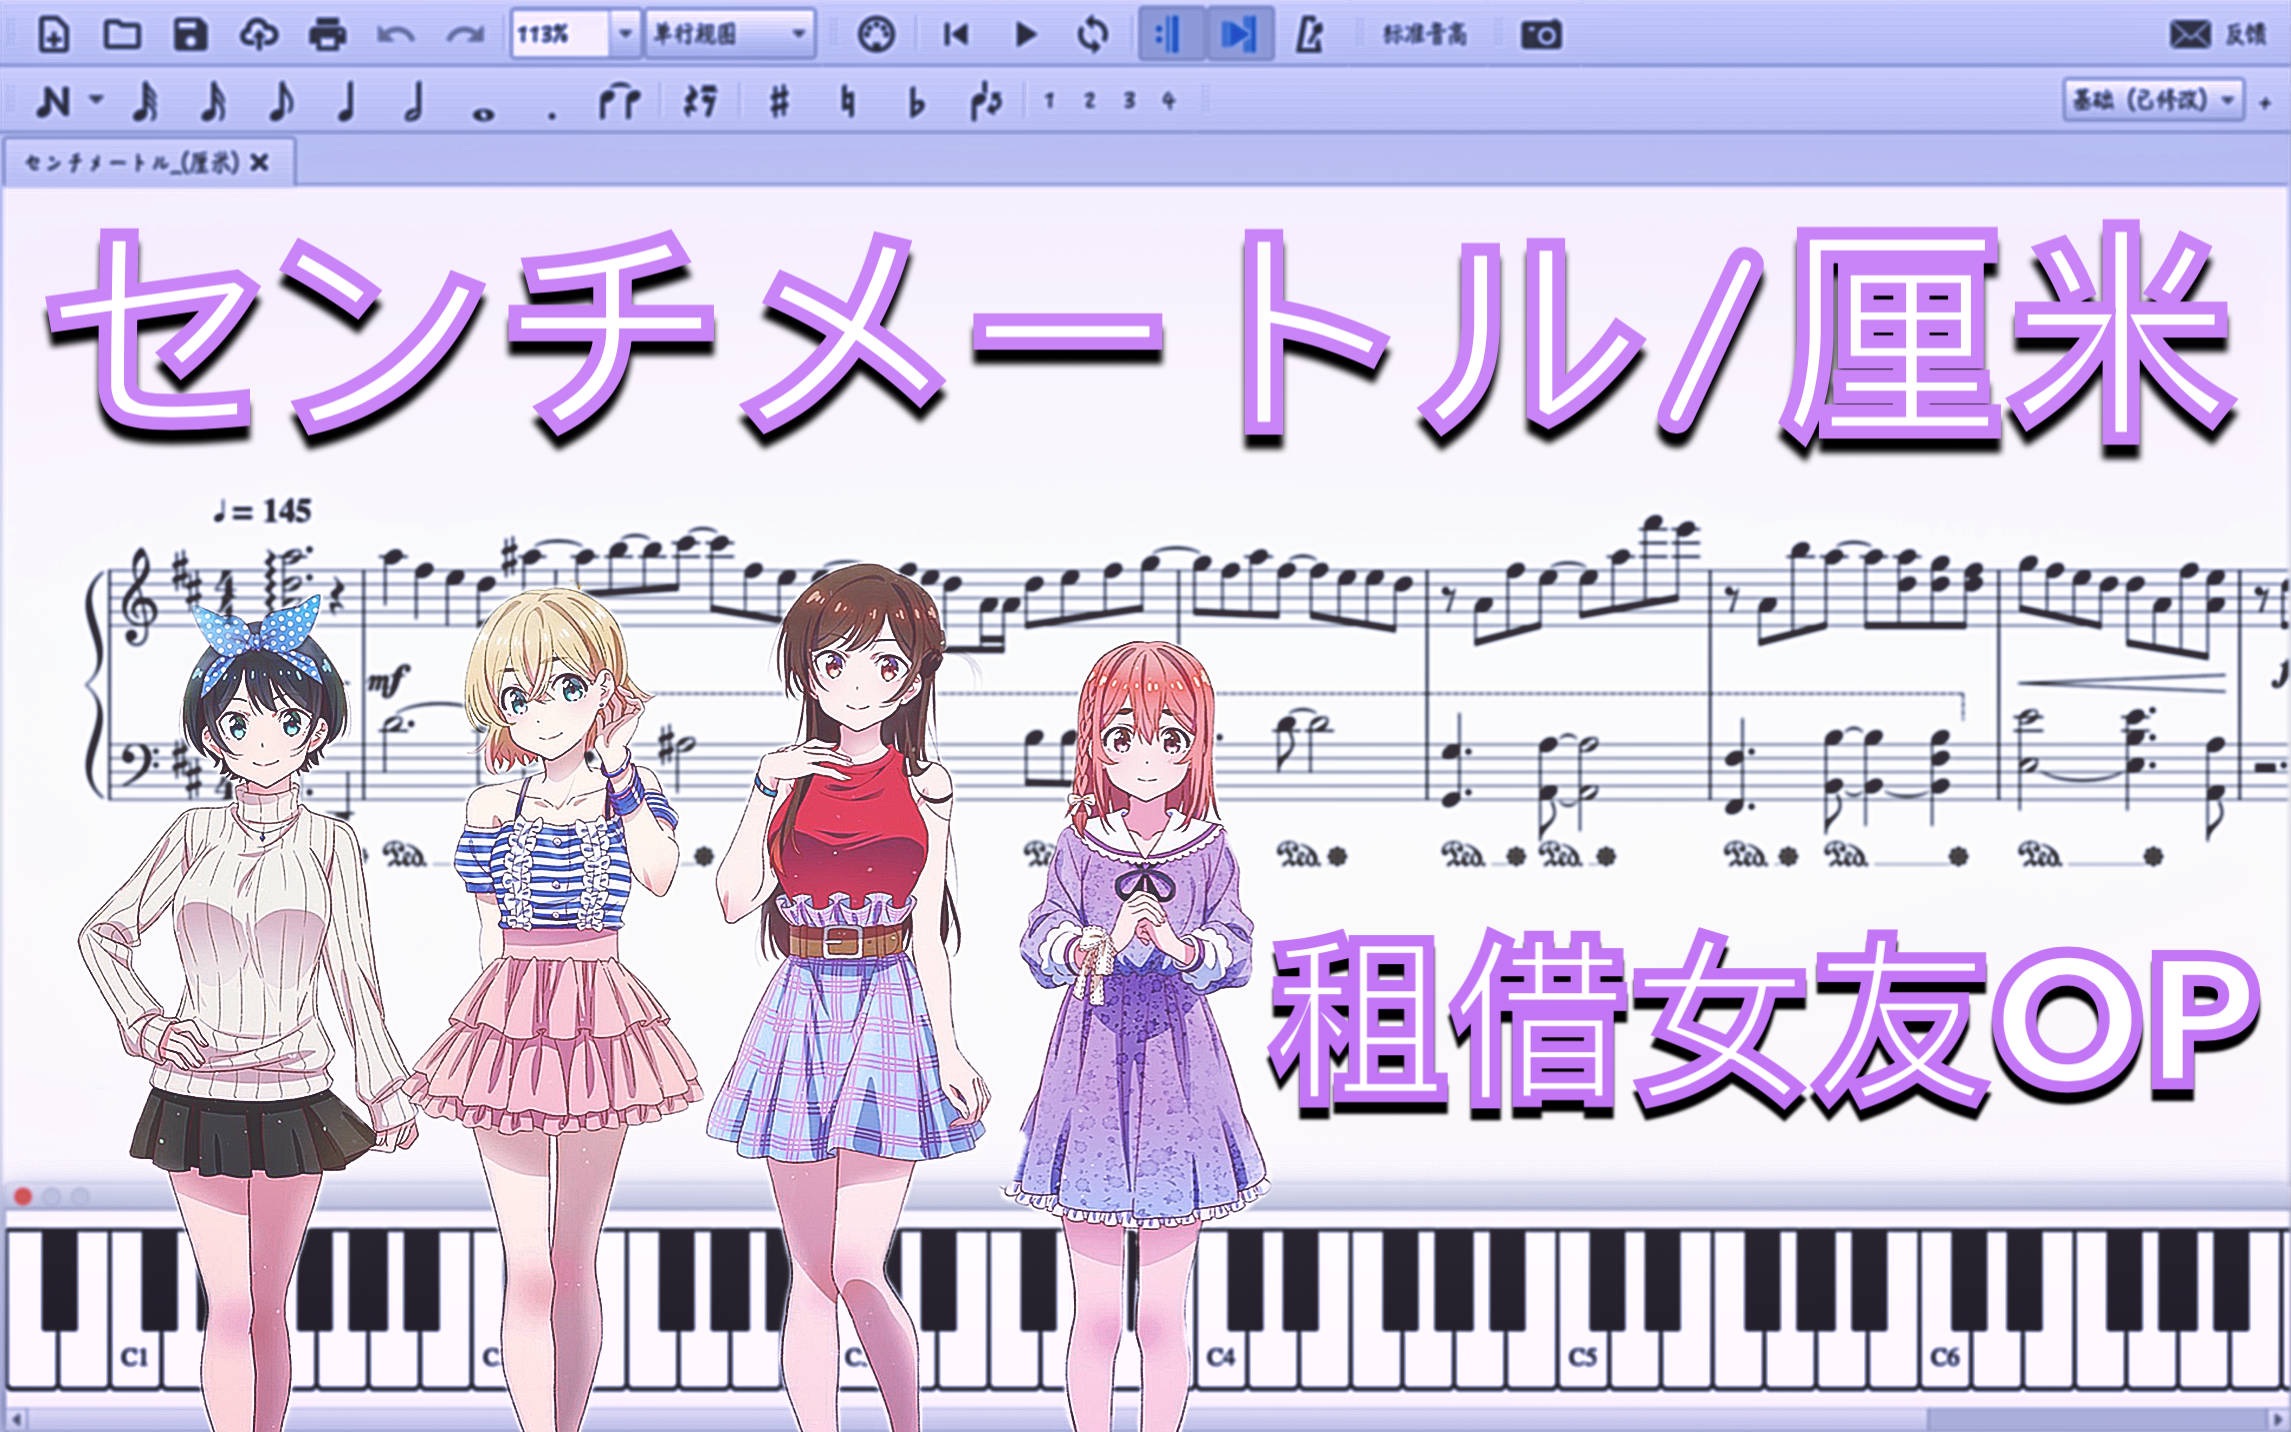Close the piano keyboard panel with the red dot
2291x1432 pixels.
[x=23, y=1196]
